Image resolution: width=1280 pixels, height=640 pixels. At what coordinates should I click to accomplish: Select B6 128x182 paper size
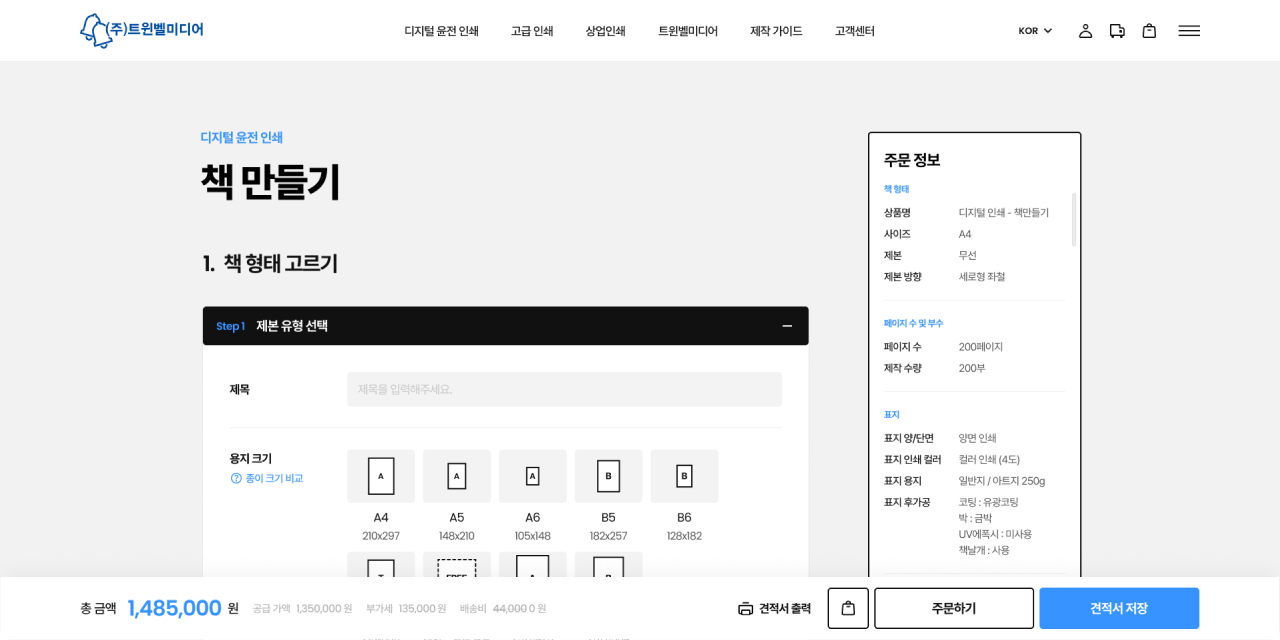(x=684, y=476)
